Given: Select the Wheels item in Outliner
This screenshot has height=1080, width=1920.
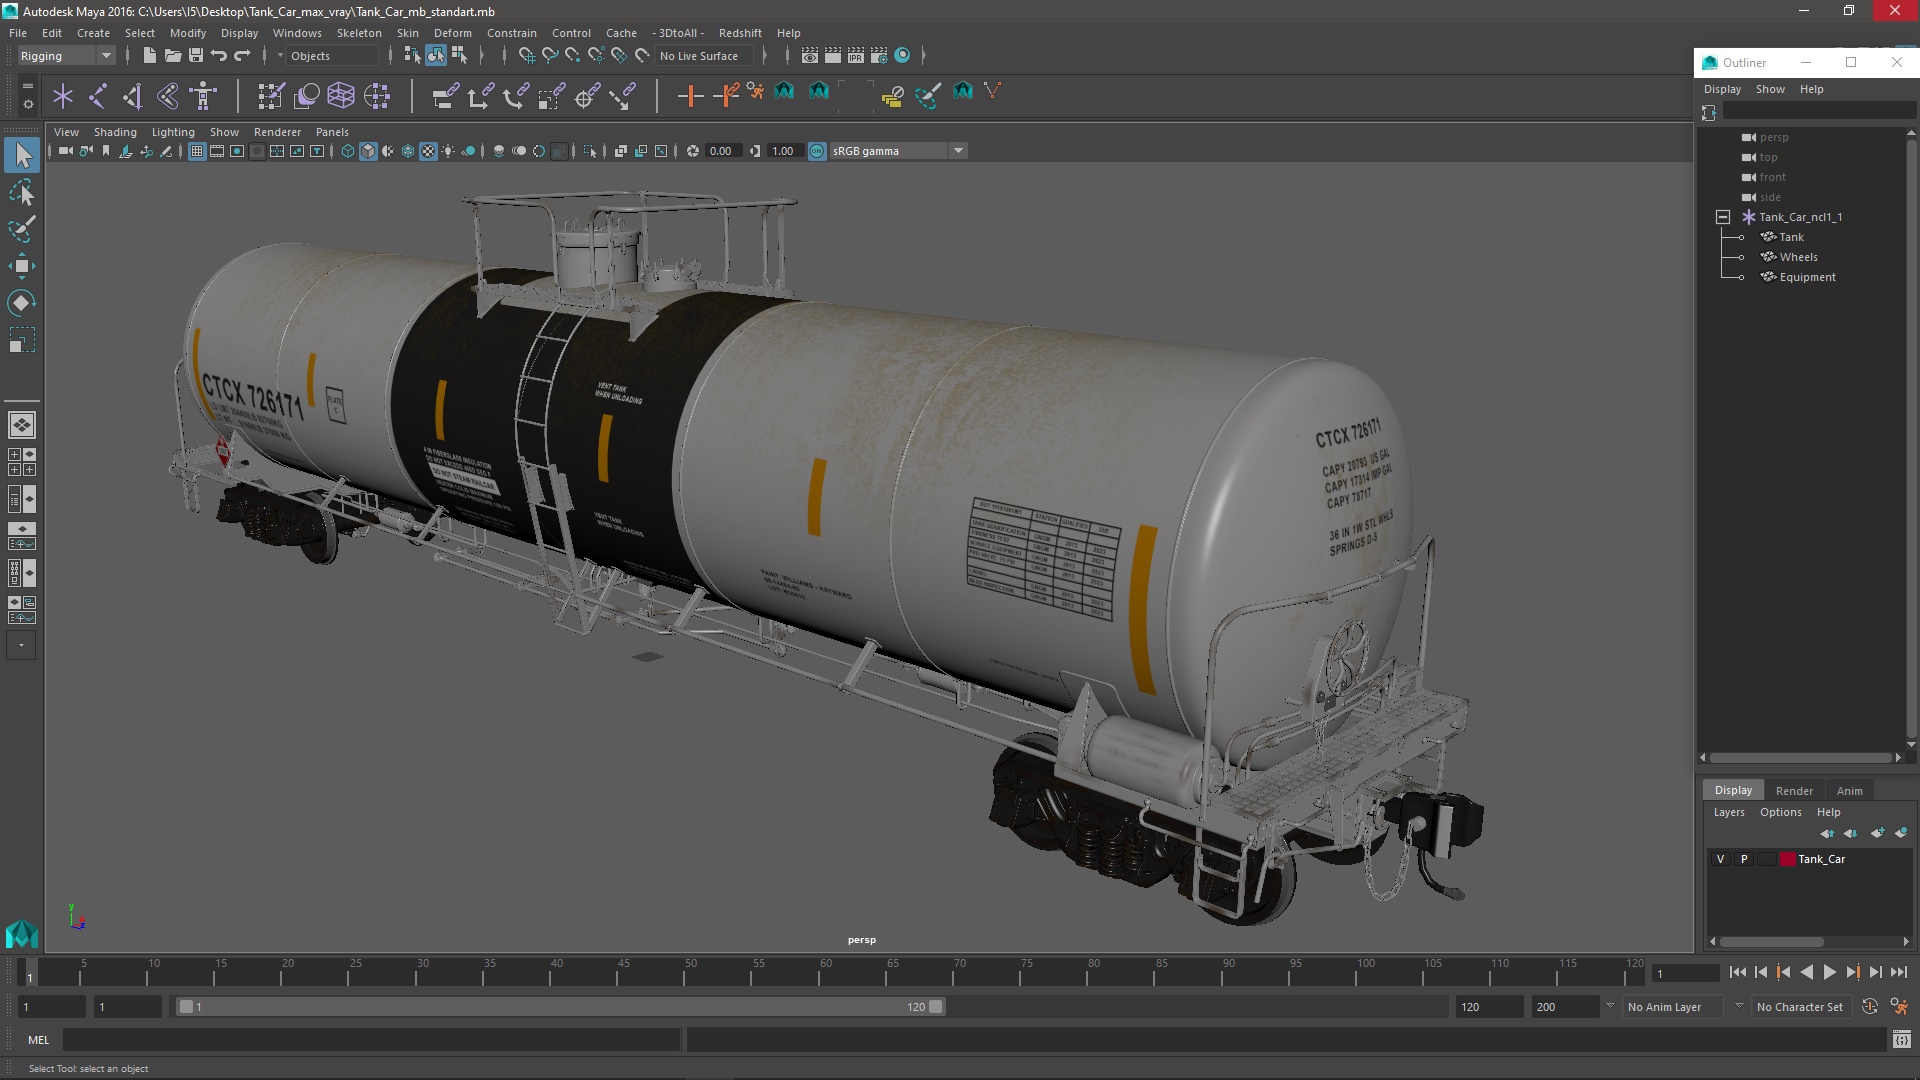Looking at the screenshot, I should click(x=1798, y=257).
